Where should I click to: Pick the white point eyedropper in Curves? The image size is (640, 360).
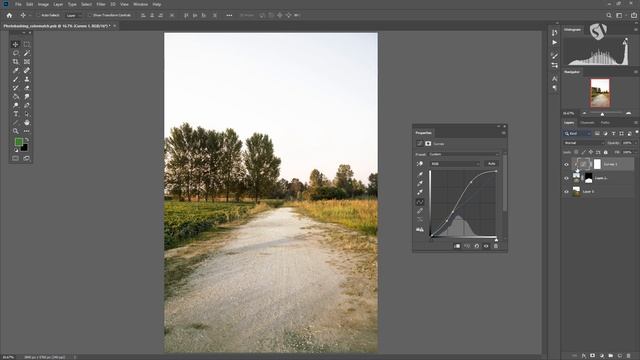[420, 192]
